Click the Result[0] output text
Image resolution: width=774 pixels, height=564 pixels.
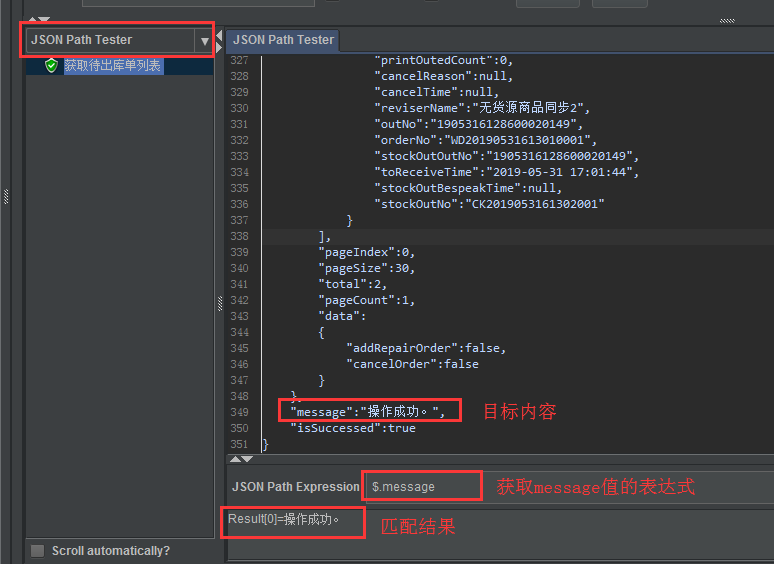coord(283,519)
